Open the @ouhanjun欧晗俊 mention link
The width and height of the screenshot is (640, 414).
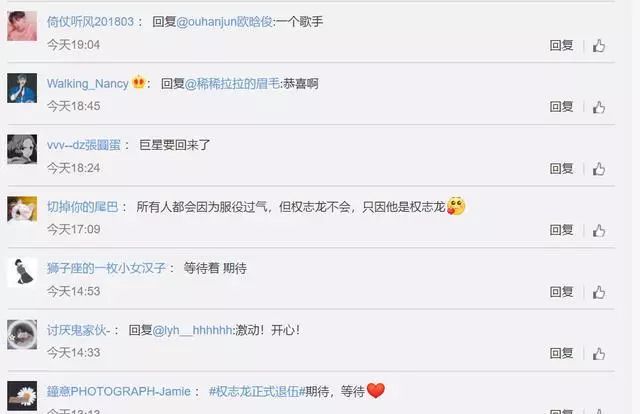pos(224,22)
